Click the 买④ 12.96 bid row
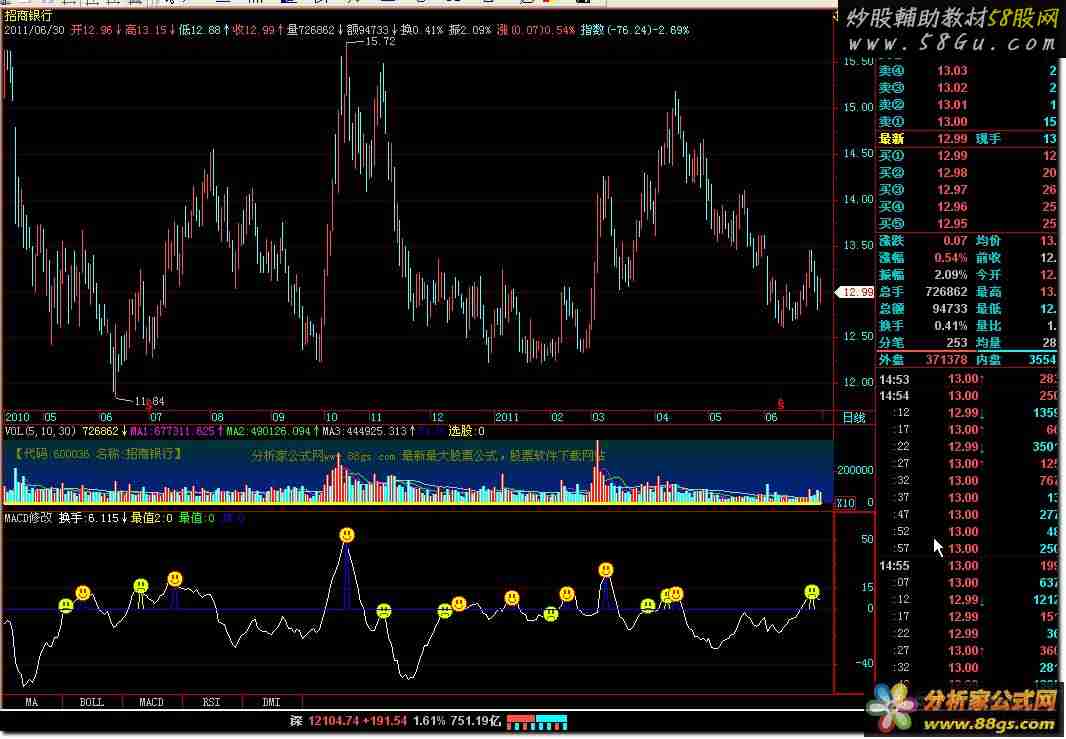Viewport: 1066px width, 739px height. pos(969,207)
